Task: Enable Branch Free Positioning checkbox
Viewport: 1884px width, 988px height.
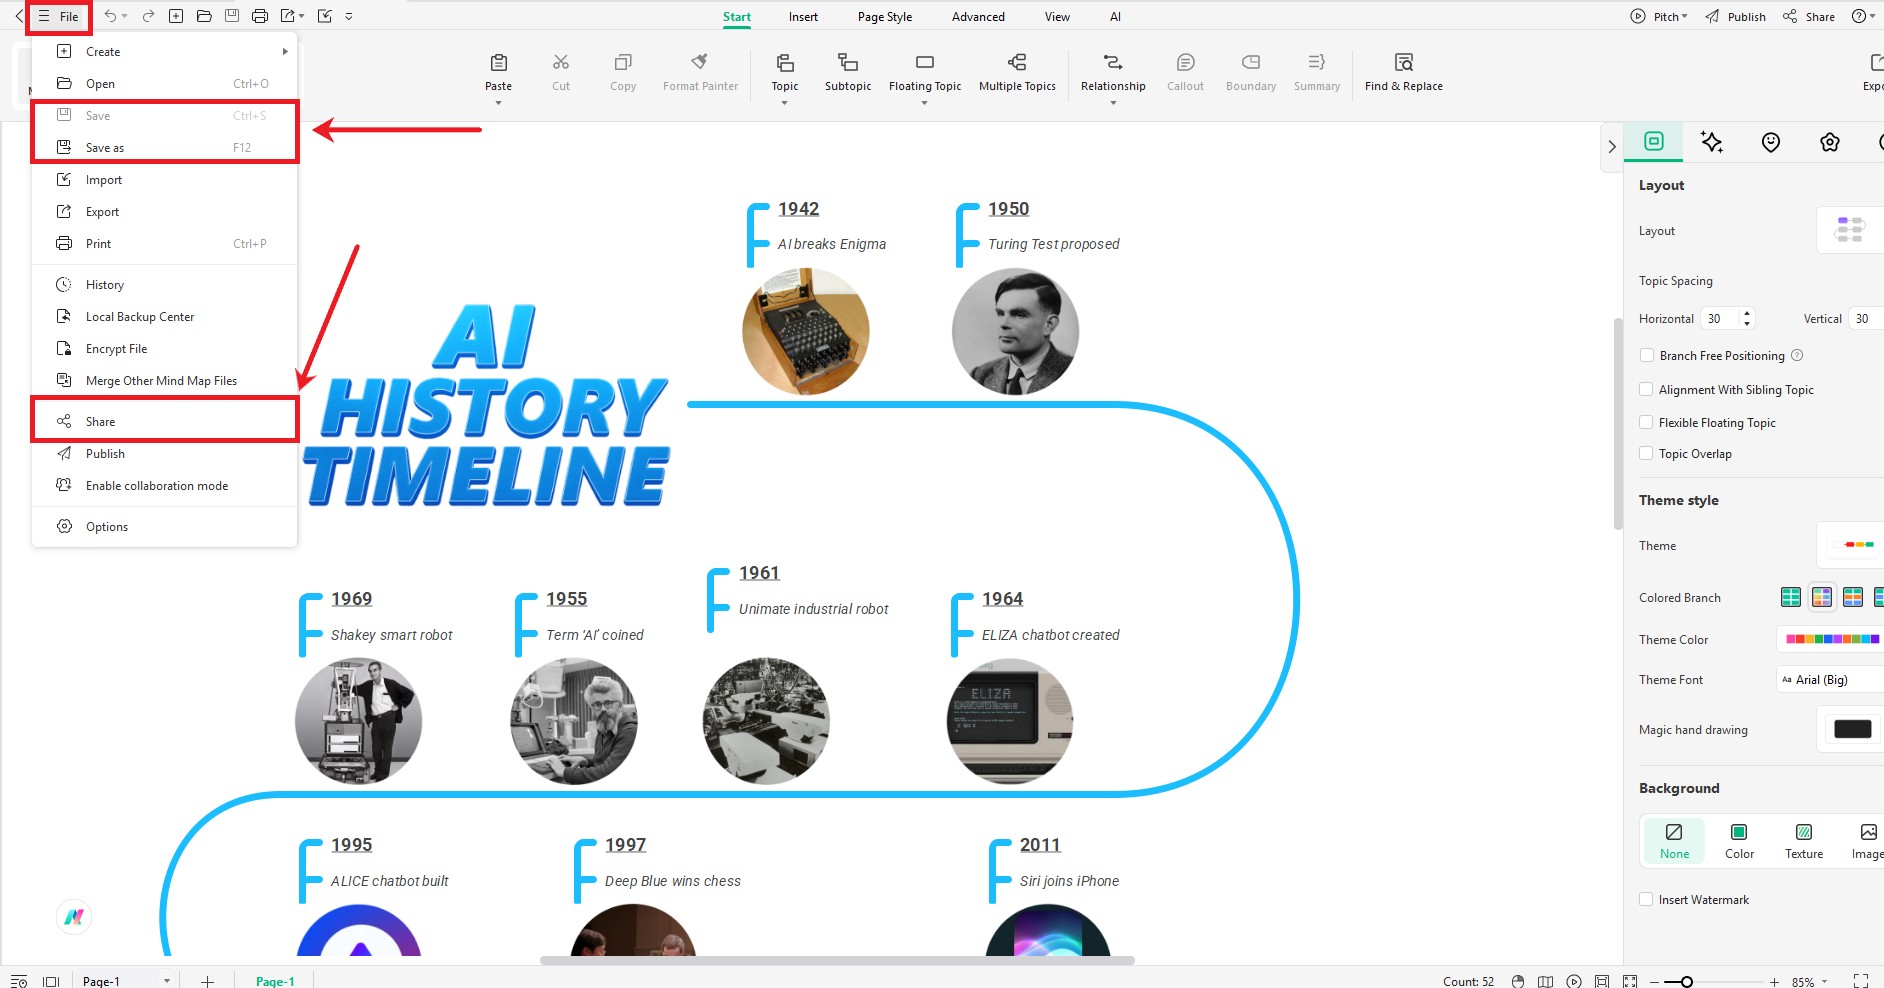Action: 1646,355
